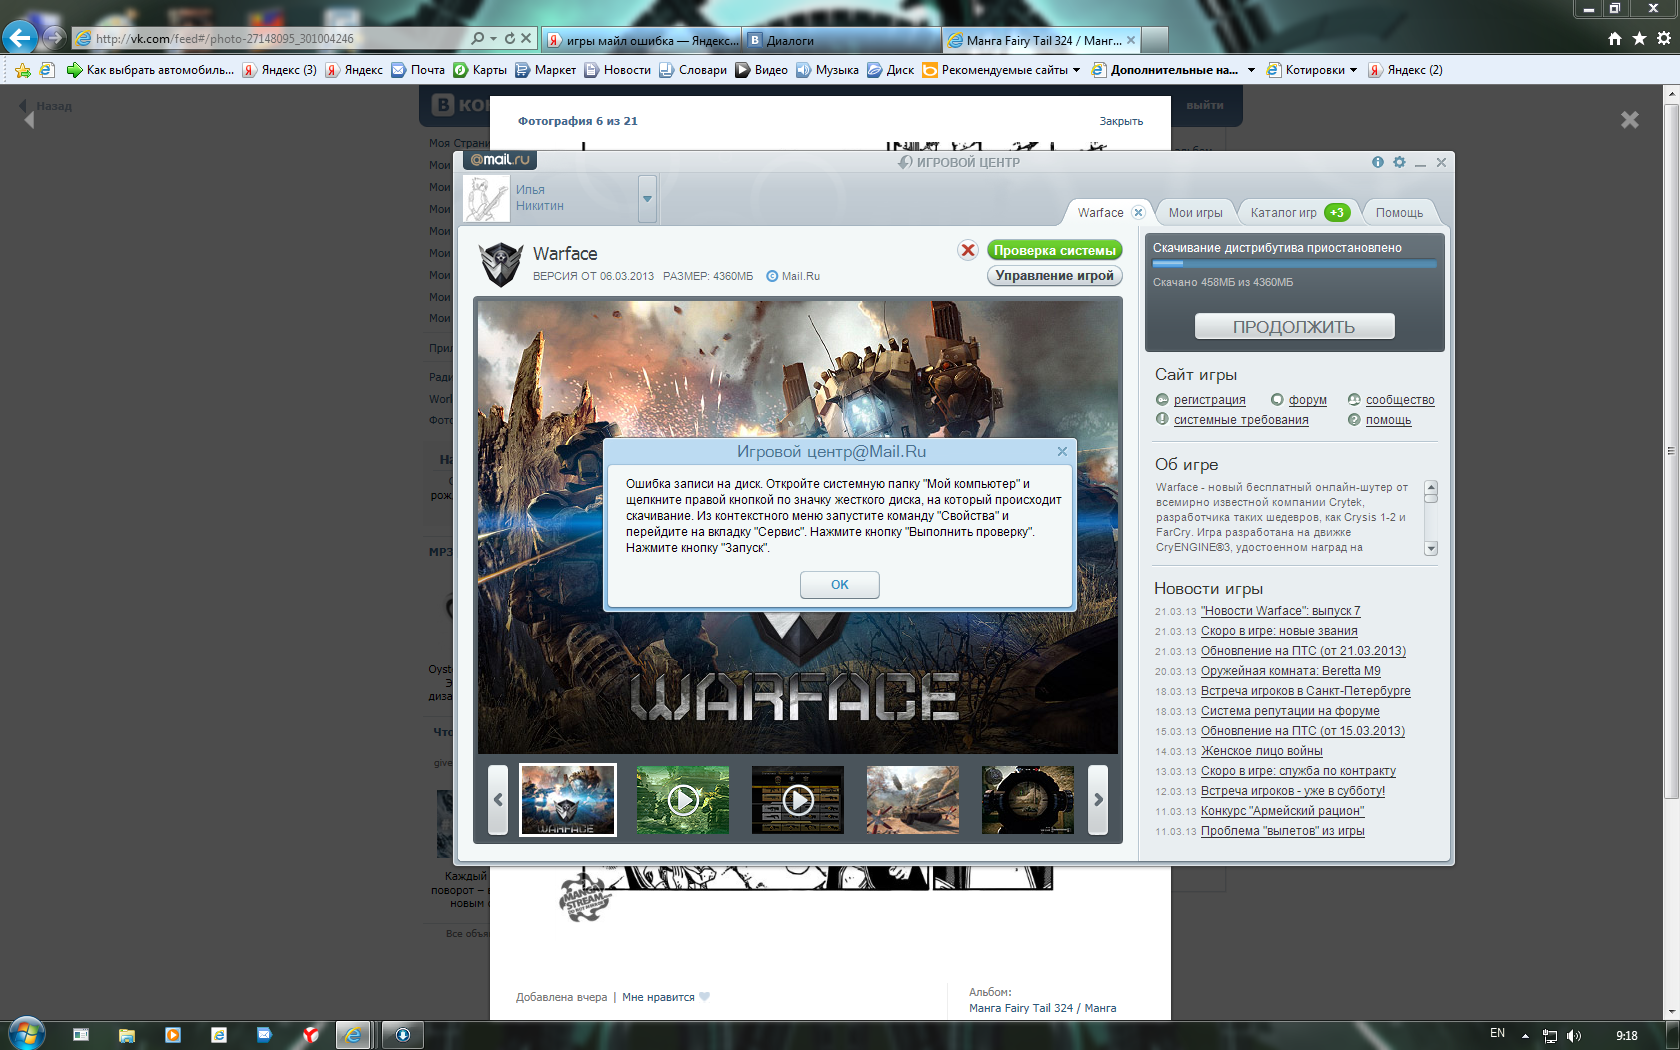Viewport: 1680px width, 1050px height.
Task: Open news Система репутации на форуме
Action: pyautogui.click(x=1290, y=711)
